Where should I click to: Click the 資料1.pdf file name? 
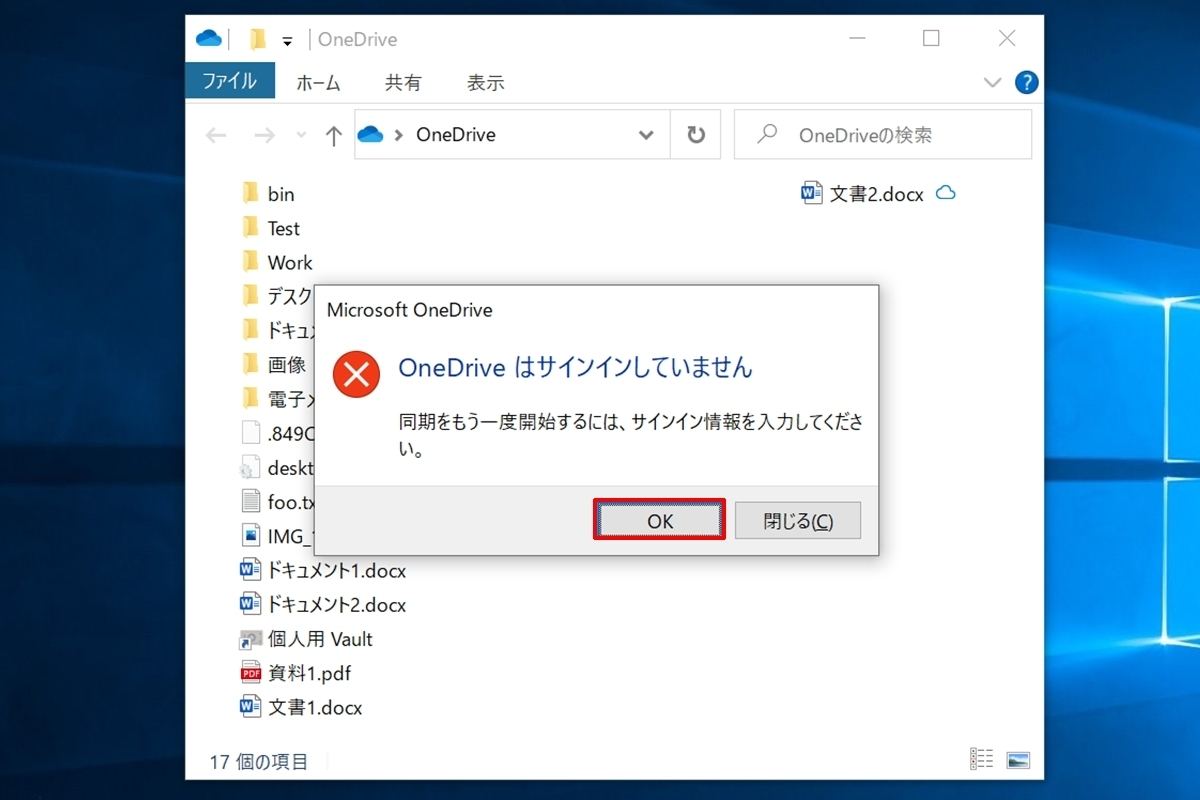[309, 674]
